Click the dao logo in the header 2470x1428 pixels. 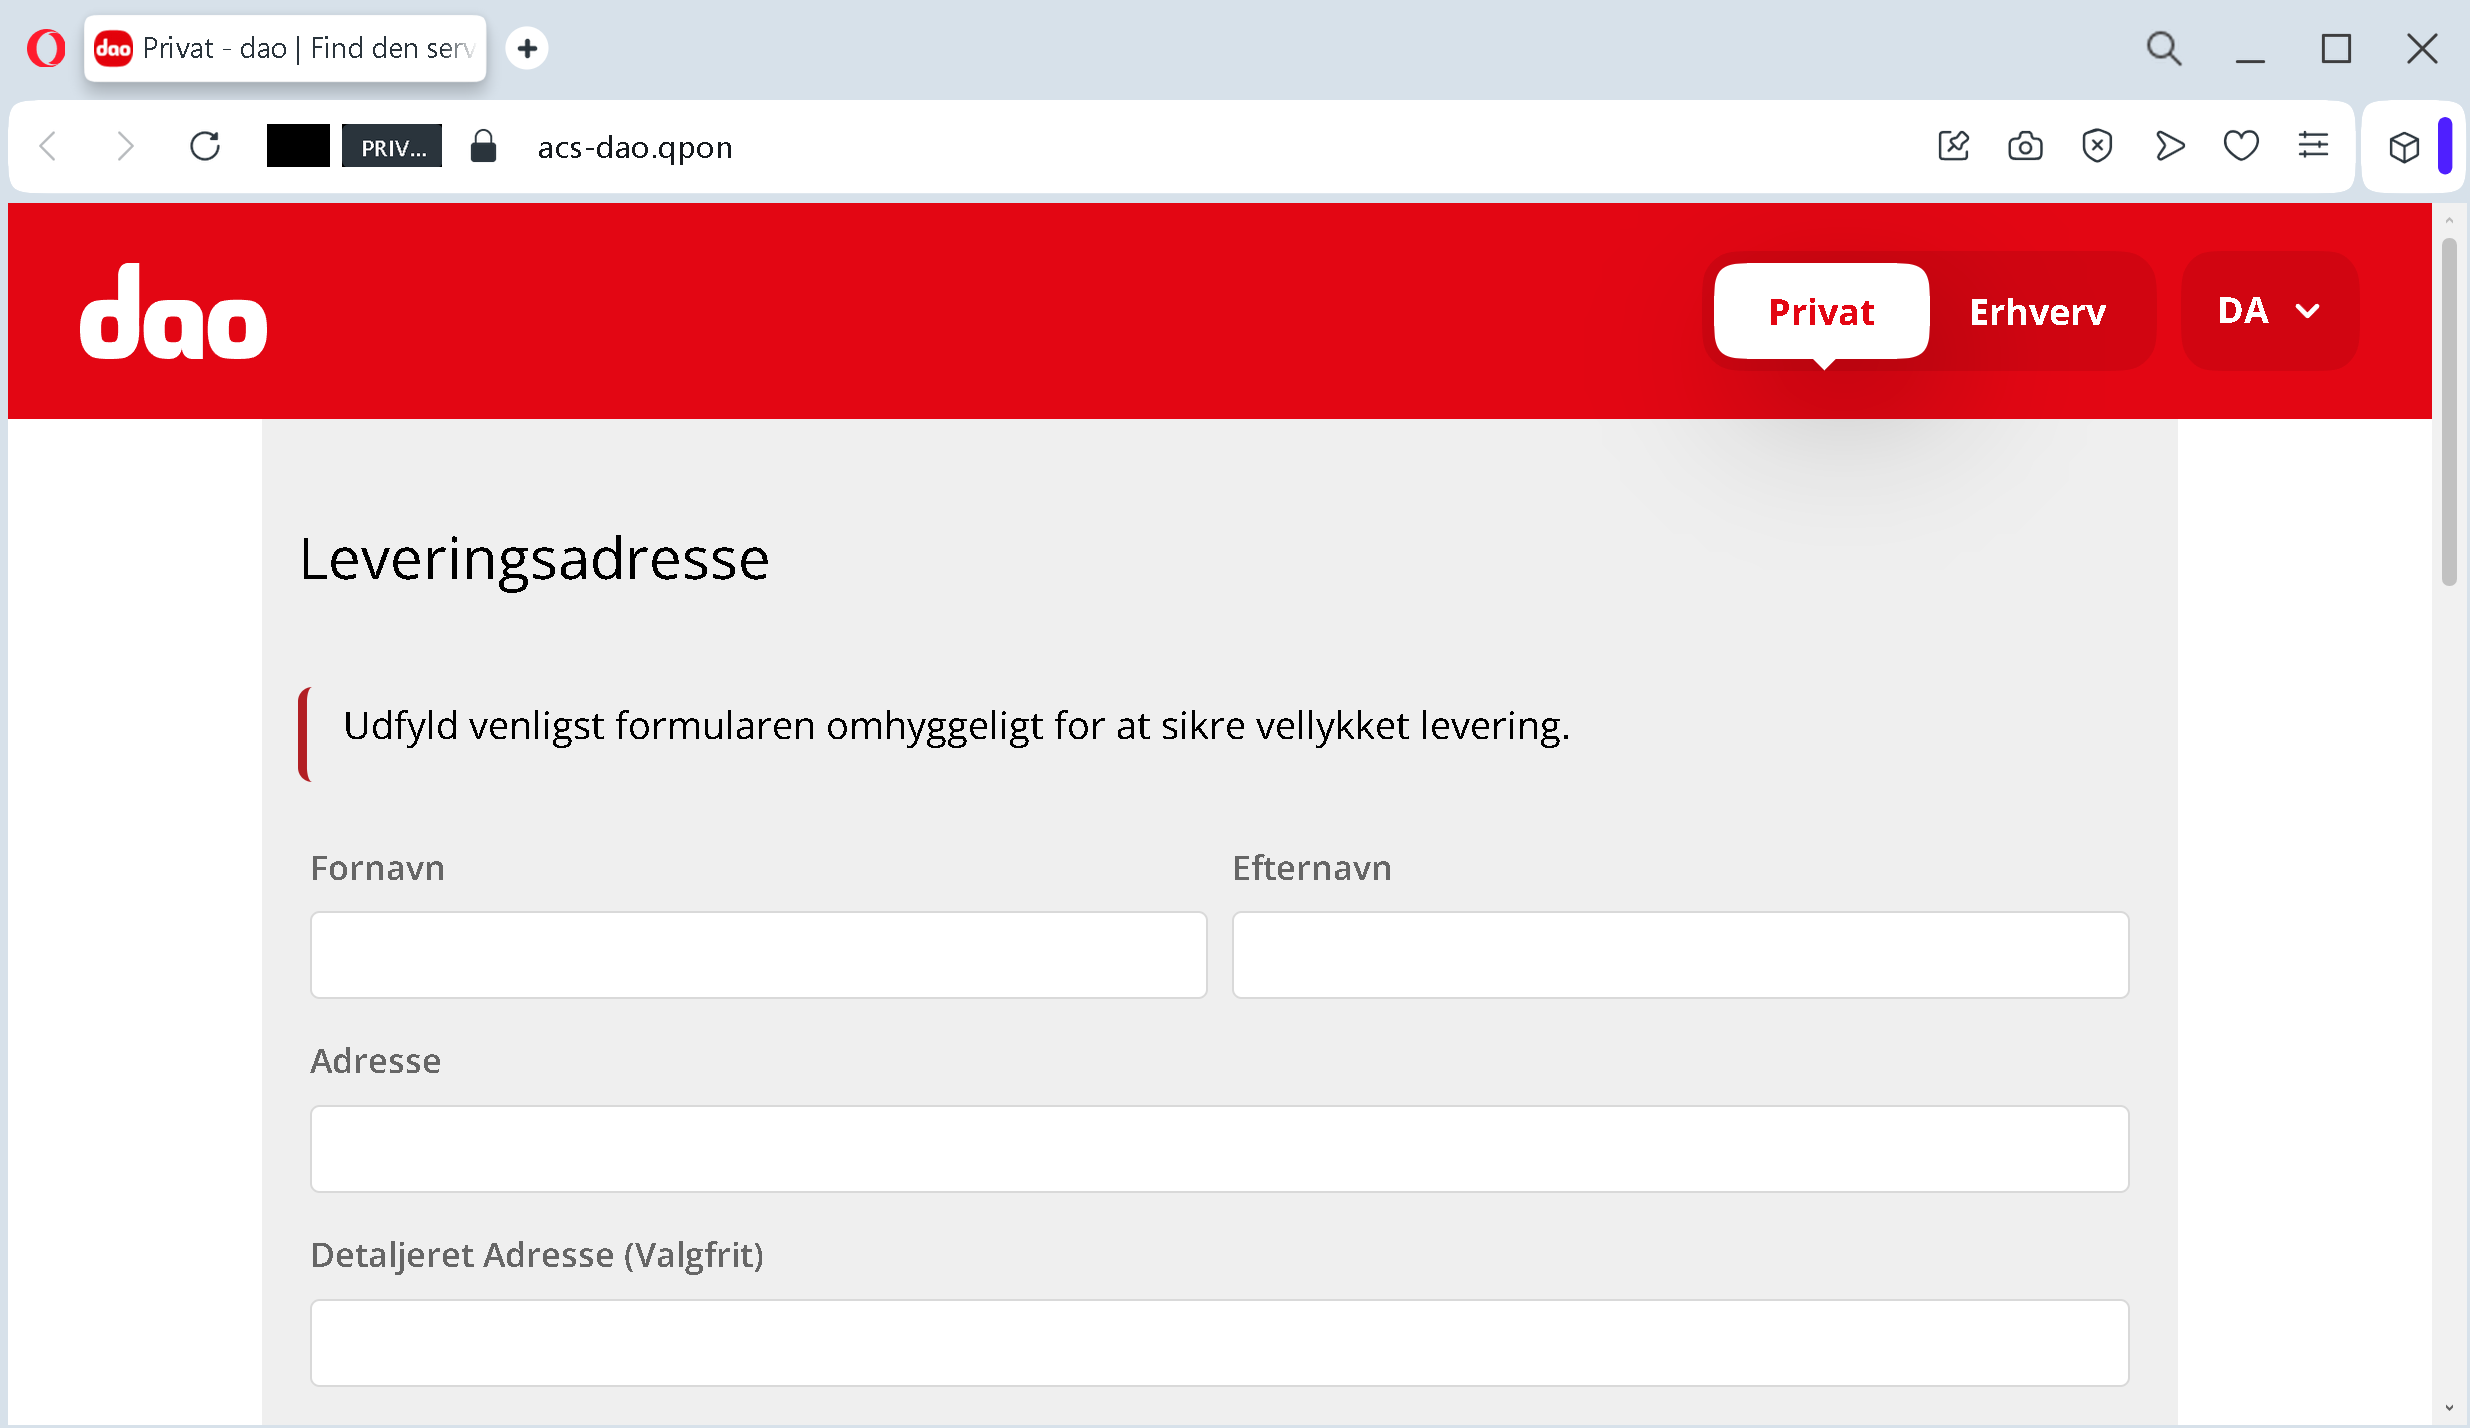pos(173,312)
